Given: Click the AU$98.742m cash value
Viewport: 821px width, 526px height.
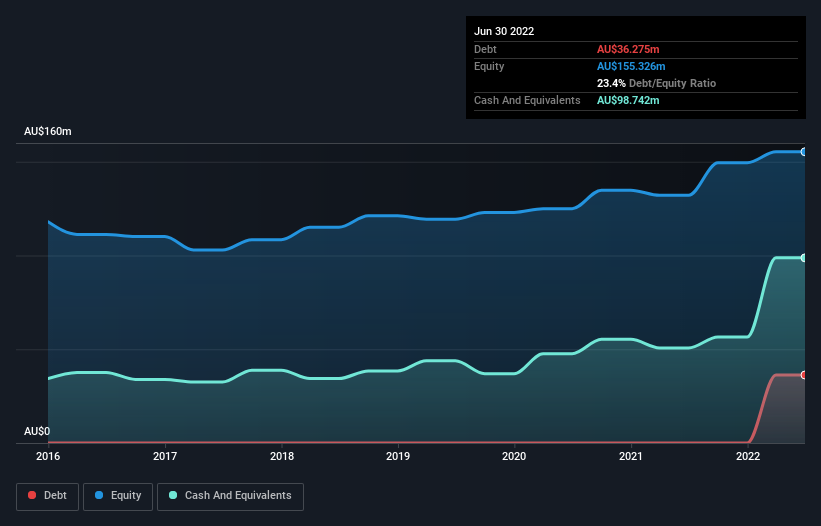Looking at the screenshot, I should (628, 100).
